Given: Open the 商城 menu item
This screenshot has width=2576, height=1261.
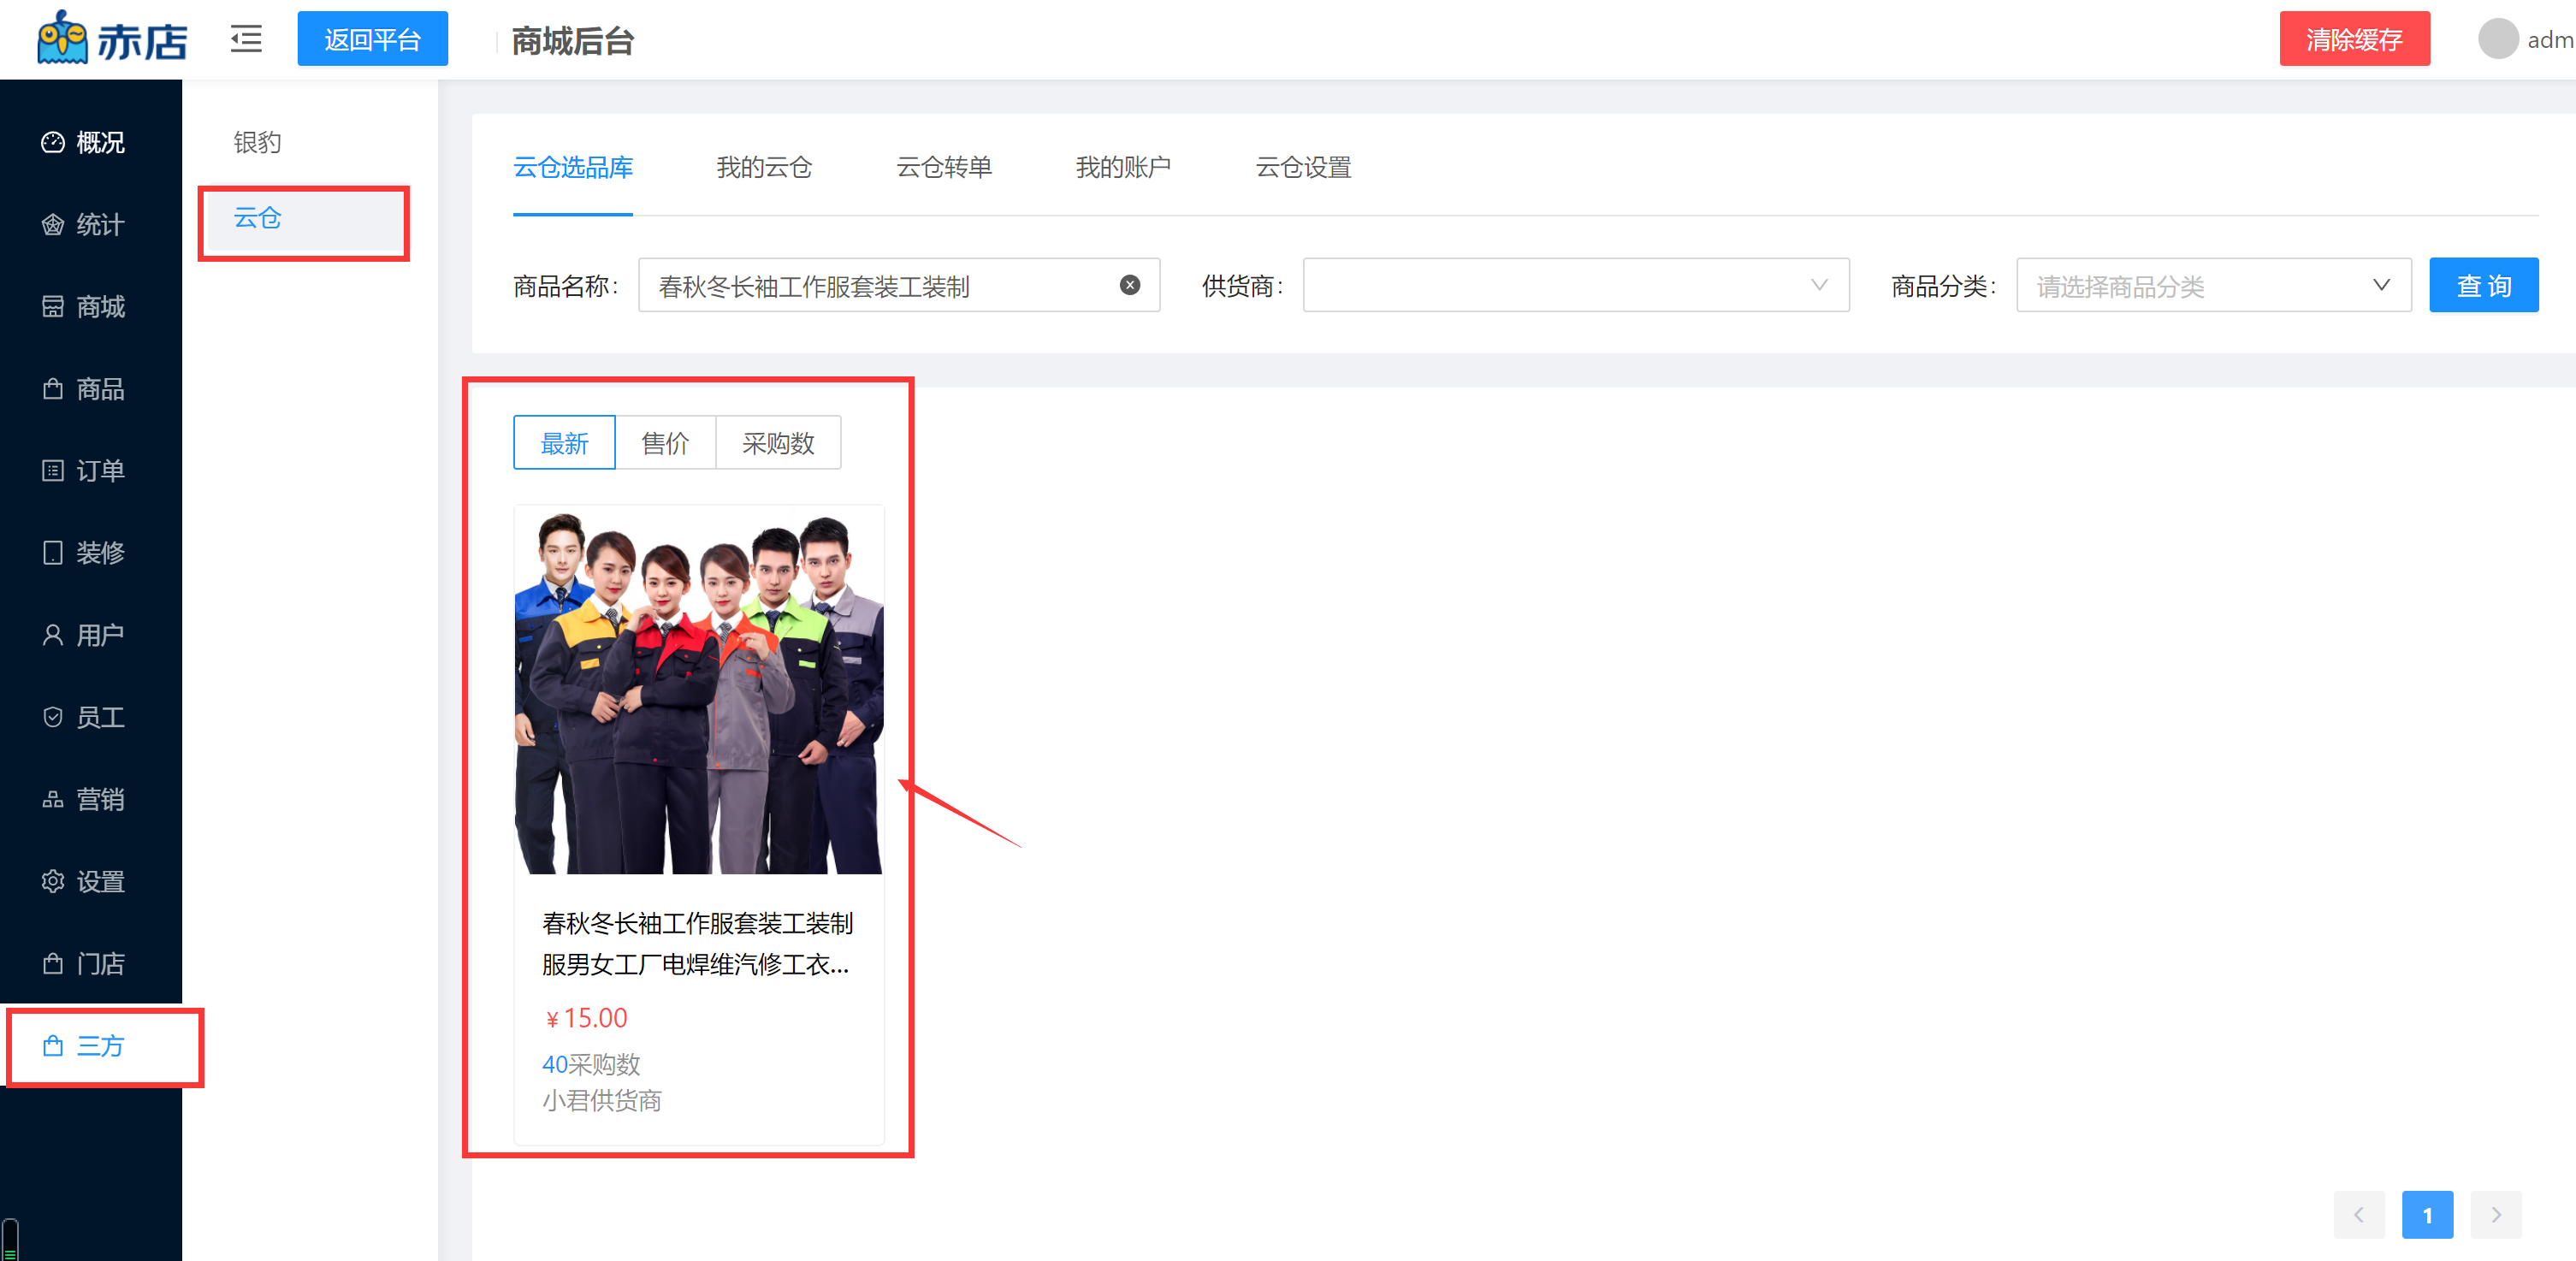Looking at the screenshot, I should pos(91,306).
